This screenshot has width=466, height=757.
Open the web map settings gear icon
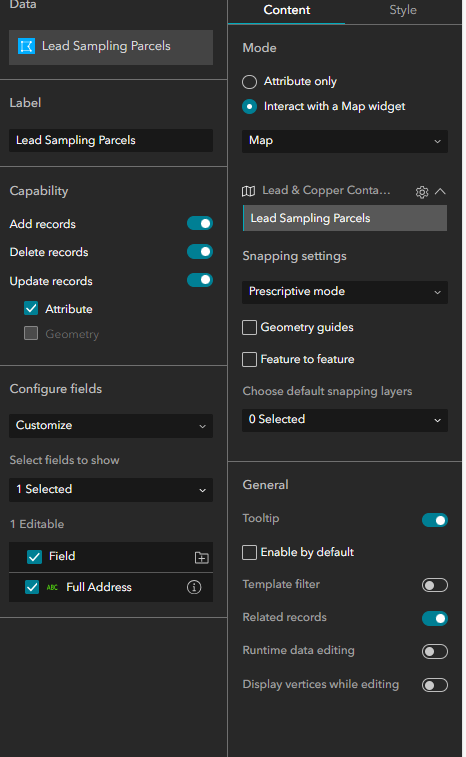click(422, 192)
